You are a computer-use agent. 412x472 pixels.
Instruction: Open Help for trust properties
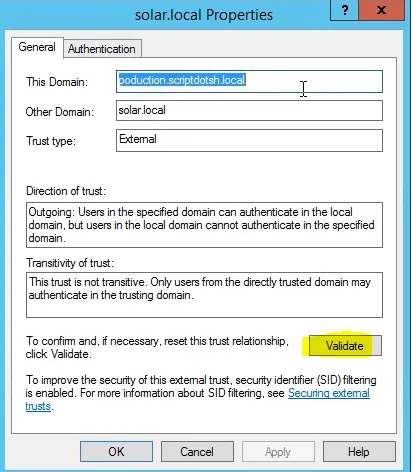[359, 452]
